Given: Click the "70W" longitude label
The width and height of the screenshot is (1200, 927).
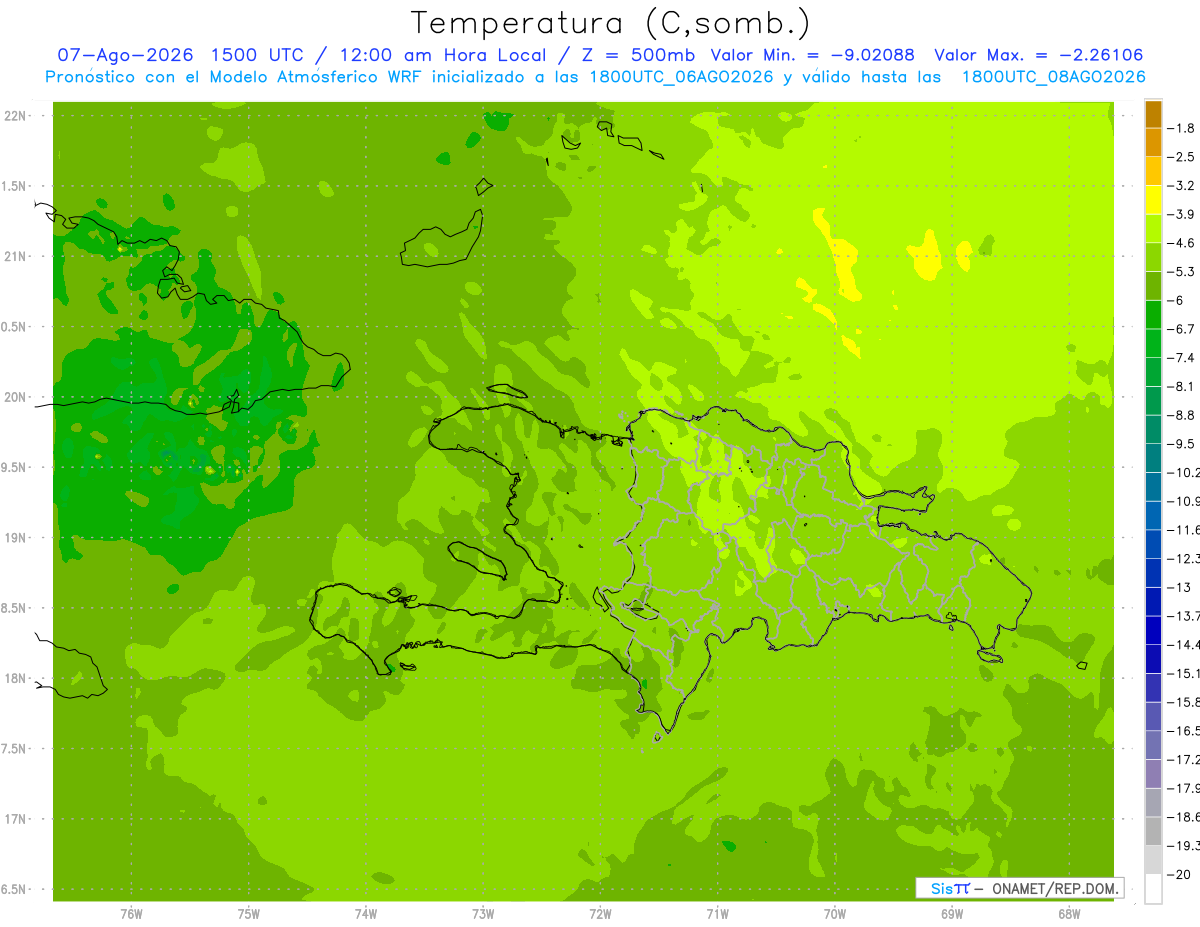Looking at the screenshot, I should (x=835, y=913).
